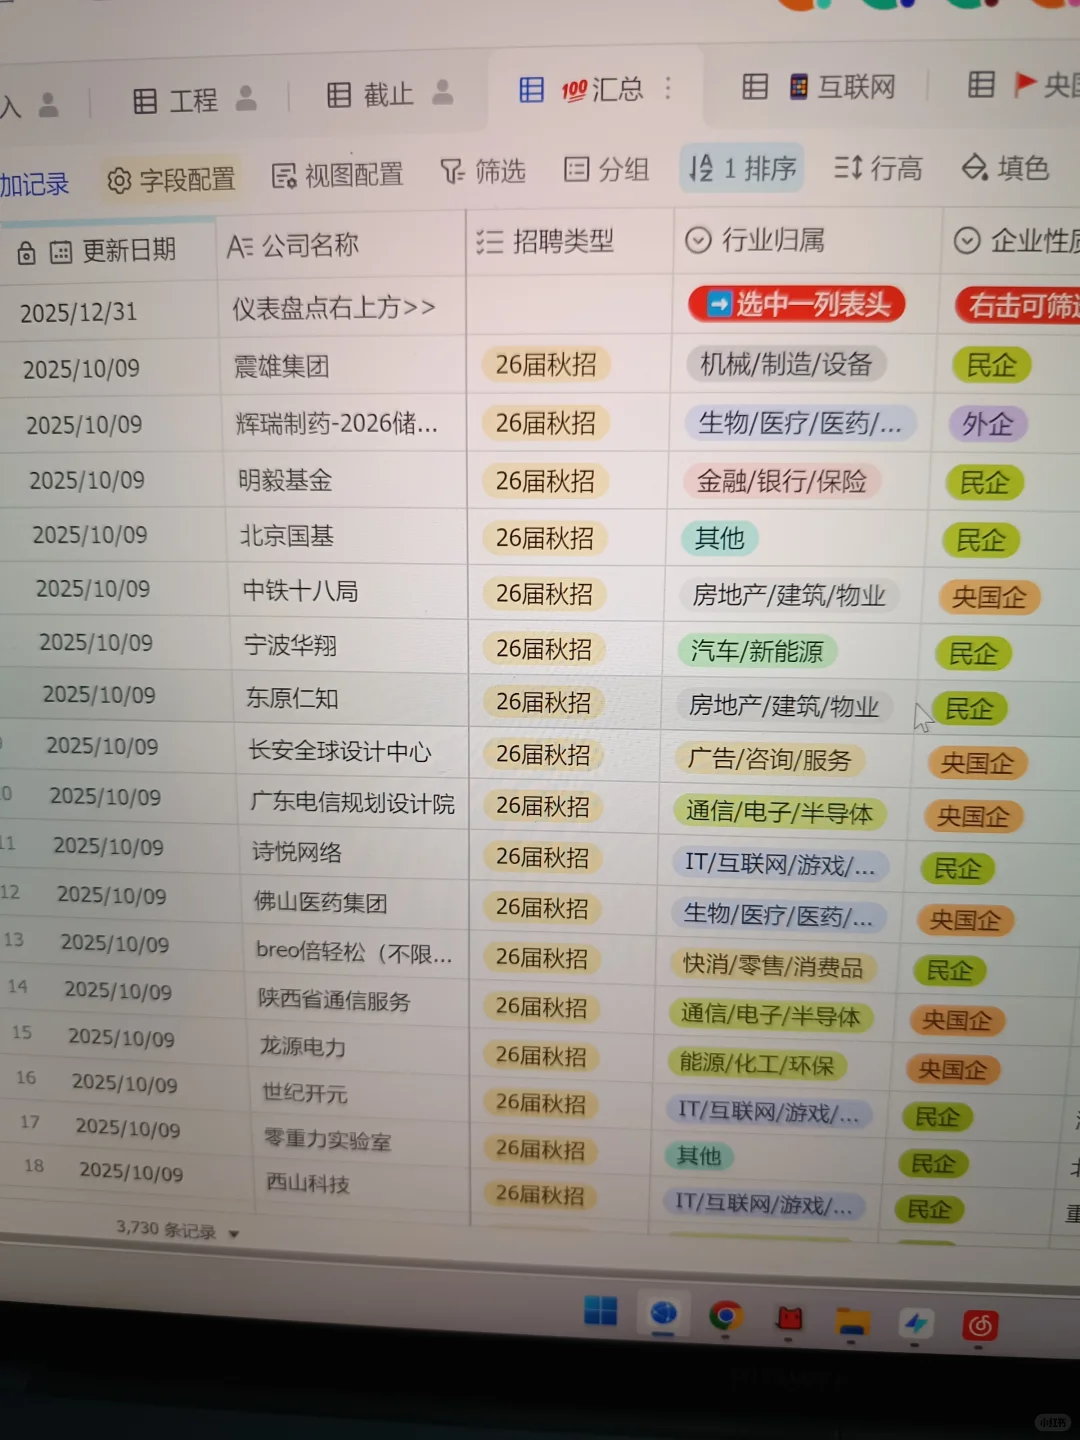Open more options dots next to 汇总
Screen dimensions: 1080x1440
(x=668, y=88)
